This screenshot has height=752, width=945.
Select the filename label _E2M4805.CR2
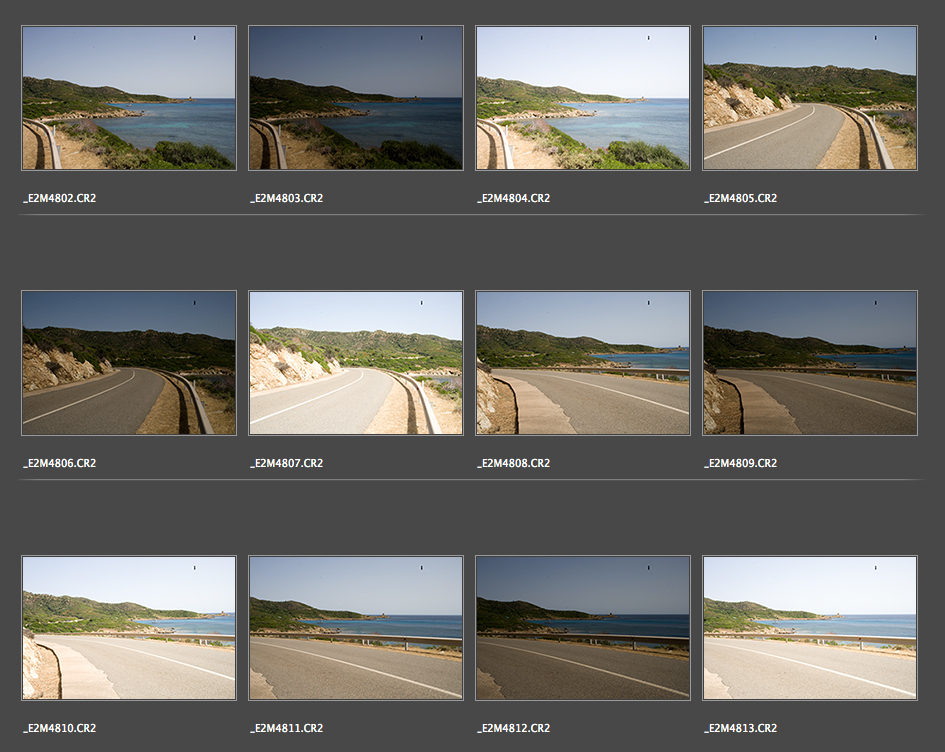(x=740, y=198)
